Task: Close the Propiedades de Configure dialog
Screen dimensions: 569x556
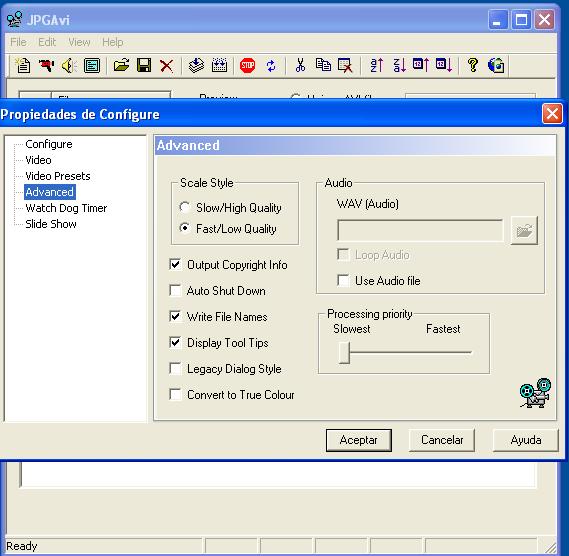Action: 552,114
